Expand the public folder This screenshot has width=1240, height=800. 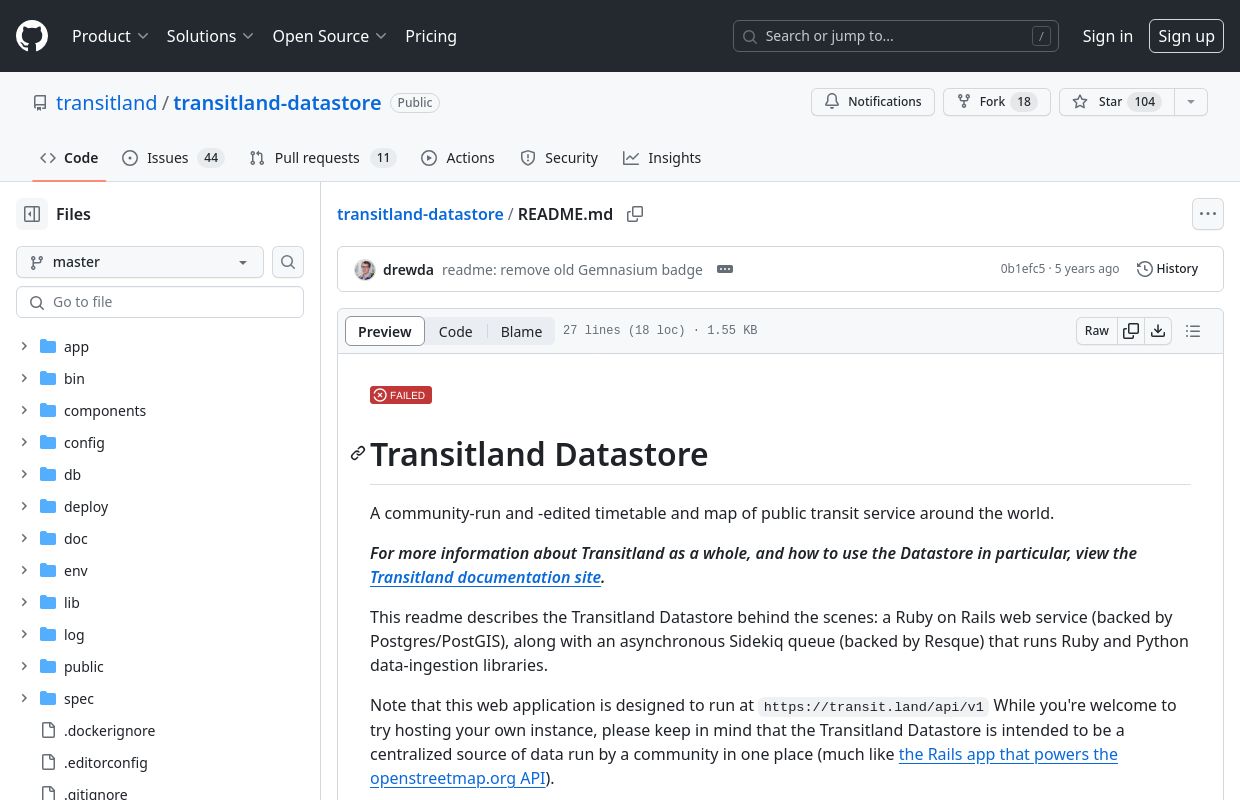tap(24, 666)
